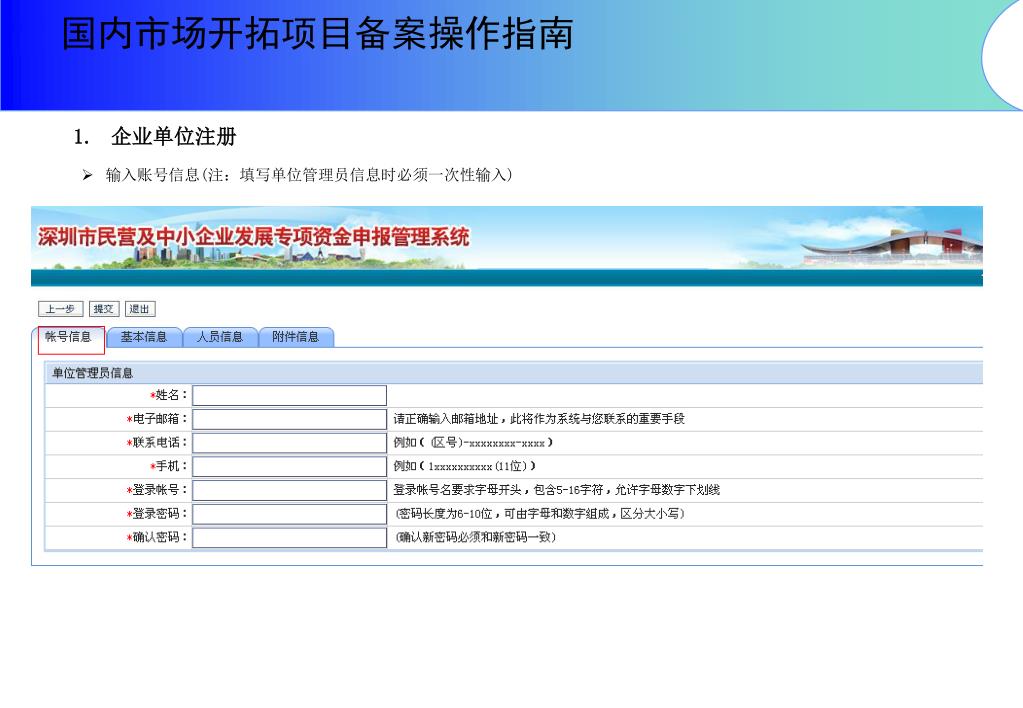Click the slide title 国内市场开拓项目备案操作指南
Image resolution: width=1023 pixels, height=708 pixels.
[317, 34]
